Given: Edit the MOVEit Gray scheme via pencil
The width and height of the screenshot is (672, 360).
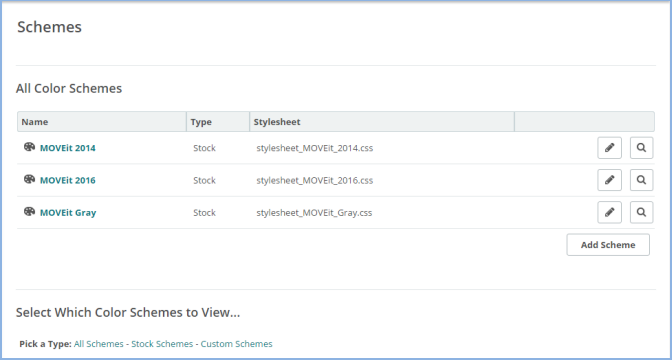Looking at the screenshot, I should tap(609, 212).
